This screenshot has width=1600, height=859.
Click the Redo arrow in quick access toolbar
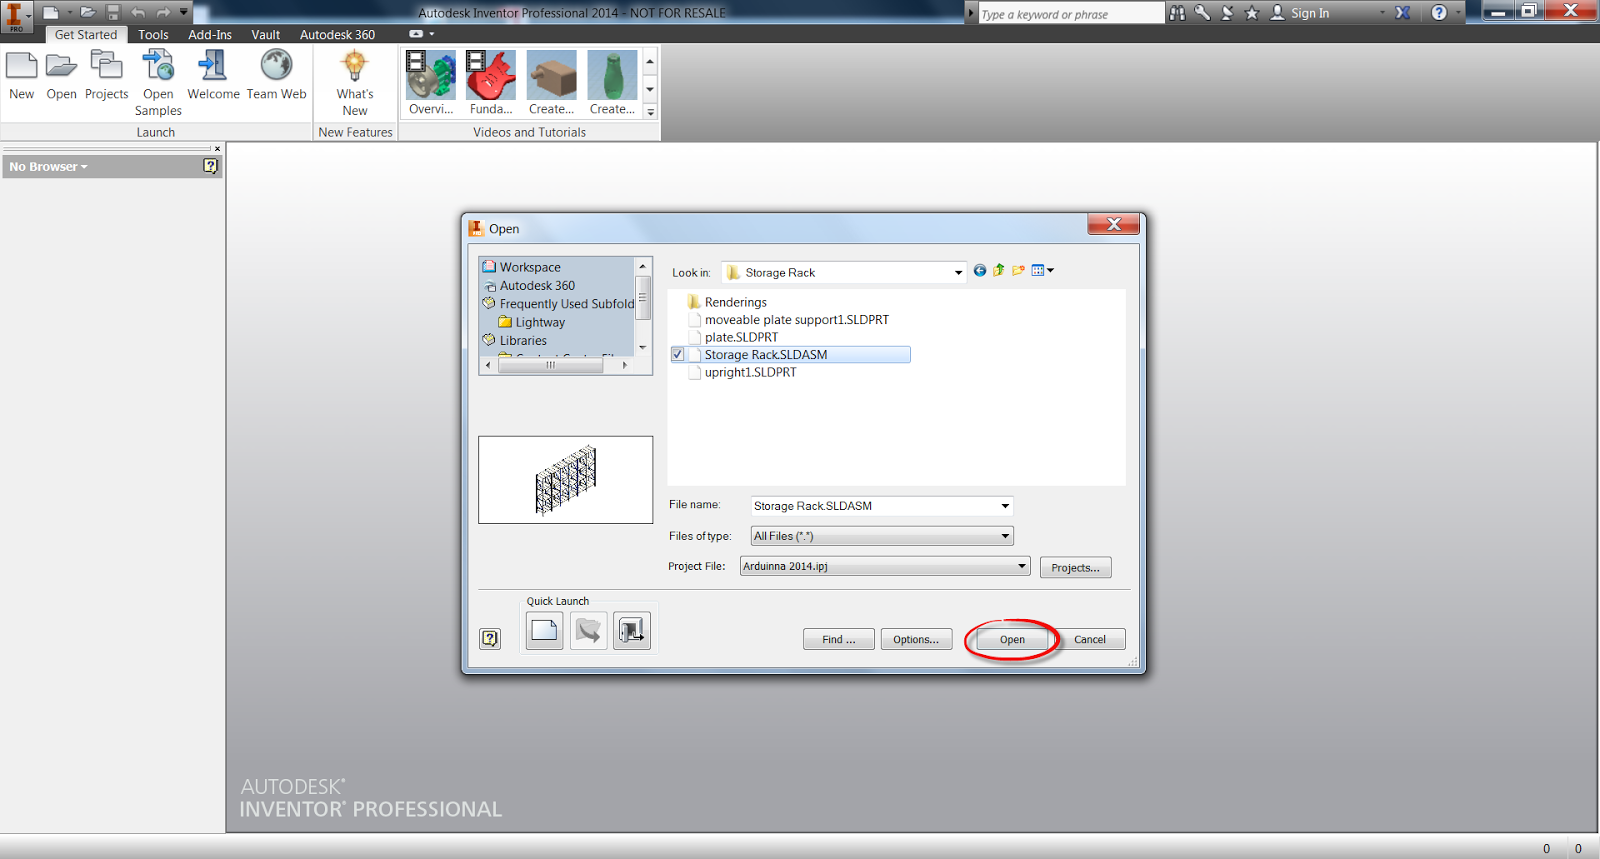pos(163,12)
